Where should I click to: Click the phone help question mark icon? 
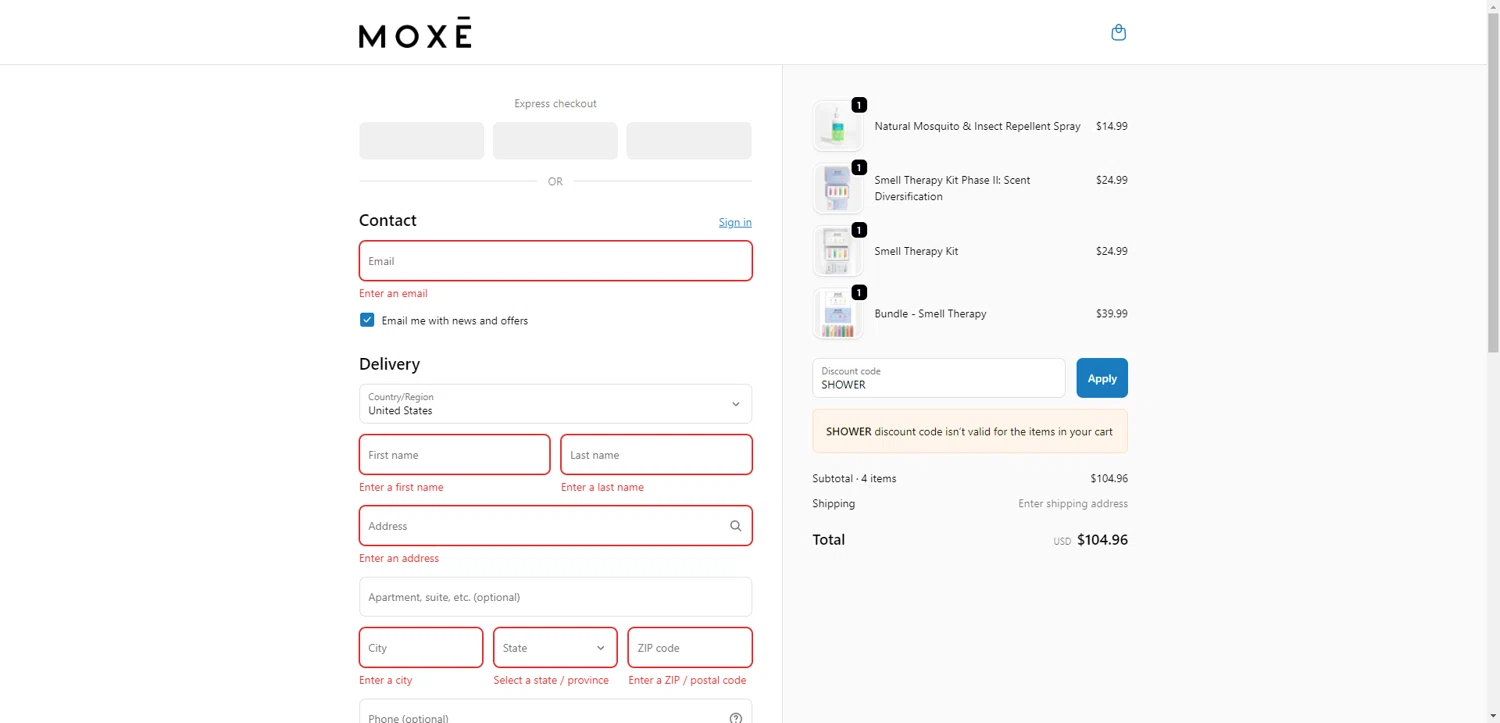point(736,718)
